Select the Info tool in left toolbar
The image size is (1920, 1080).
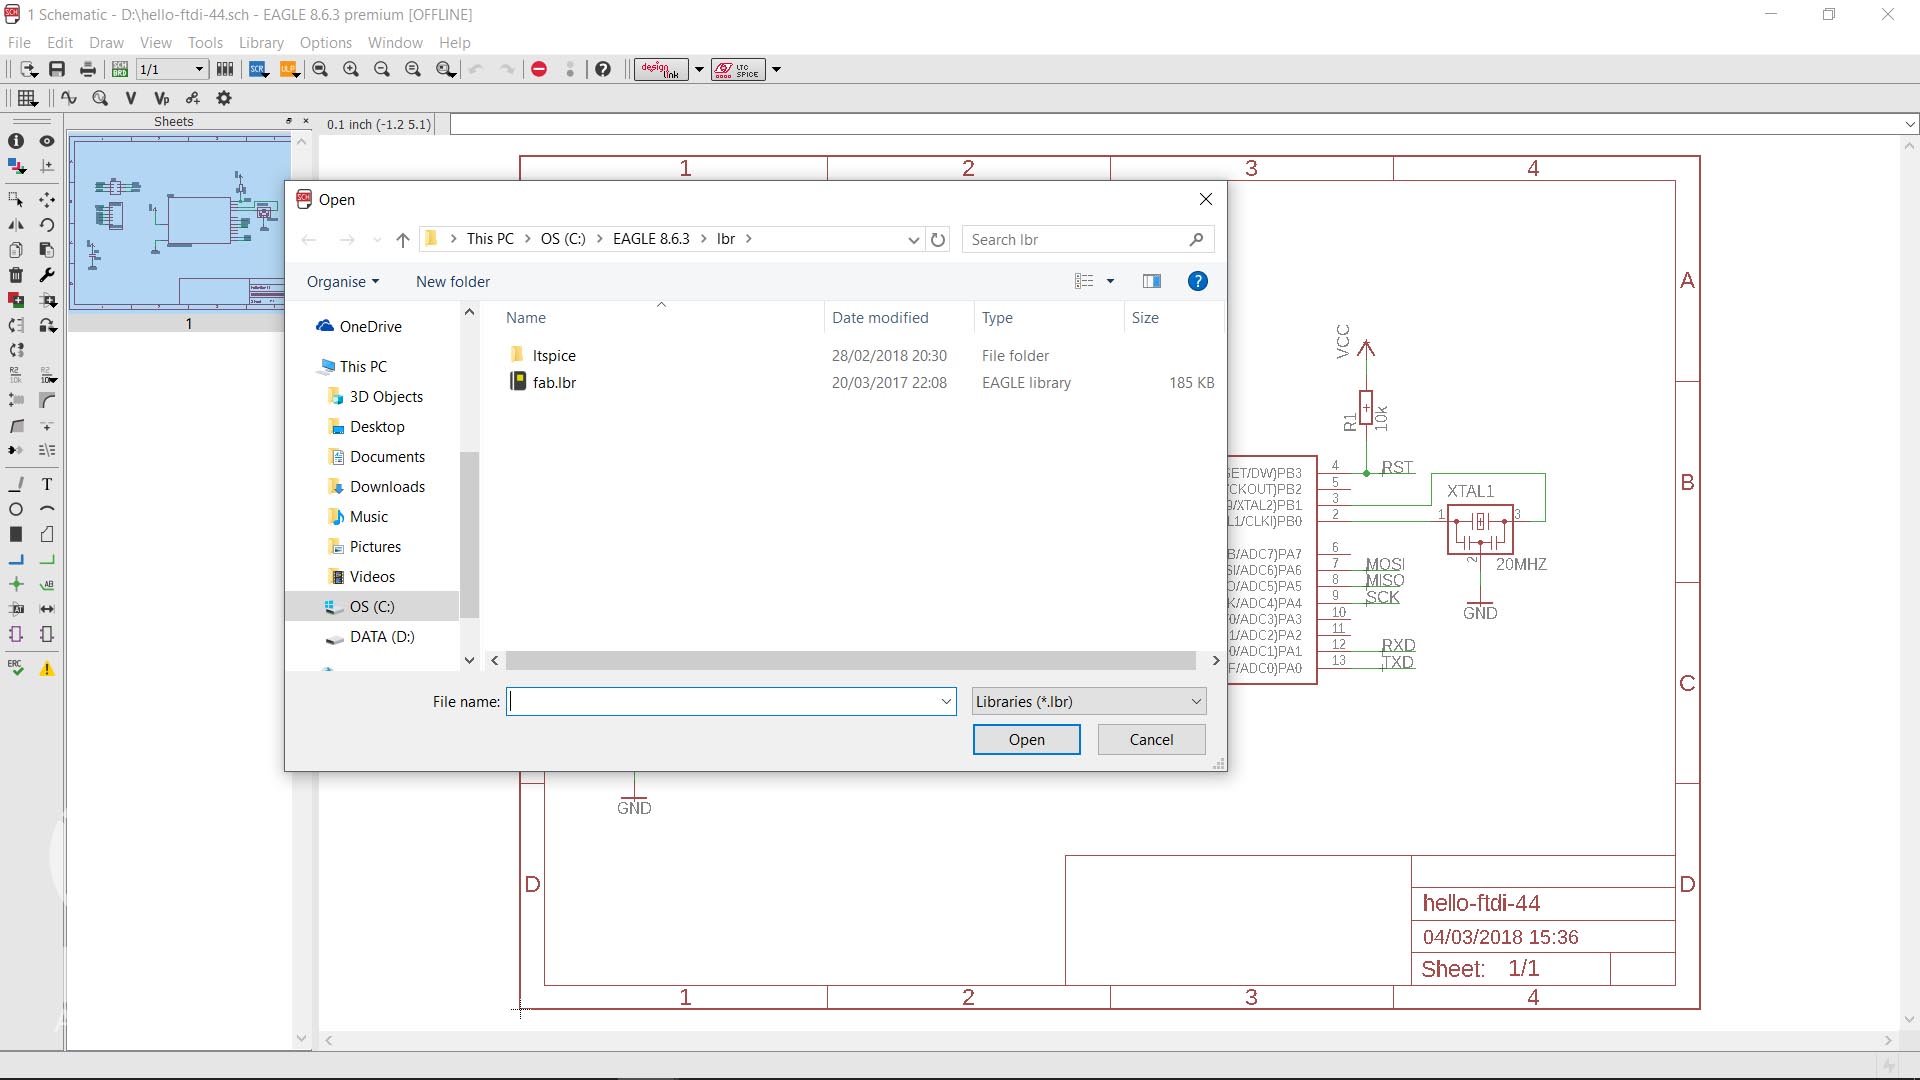click(16, 141)
